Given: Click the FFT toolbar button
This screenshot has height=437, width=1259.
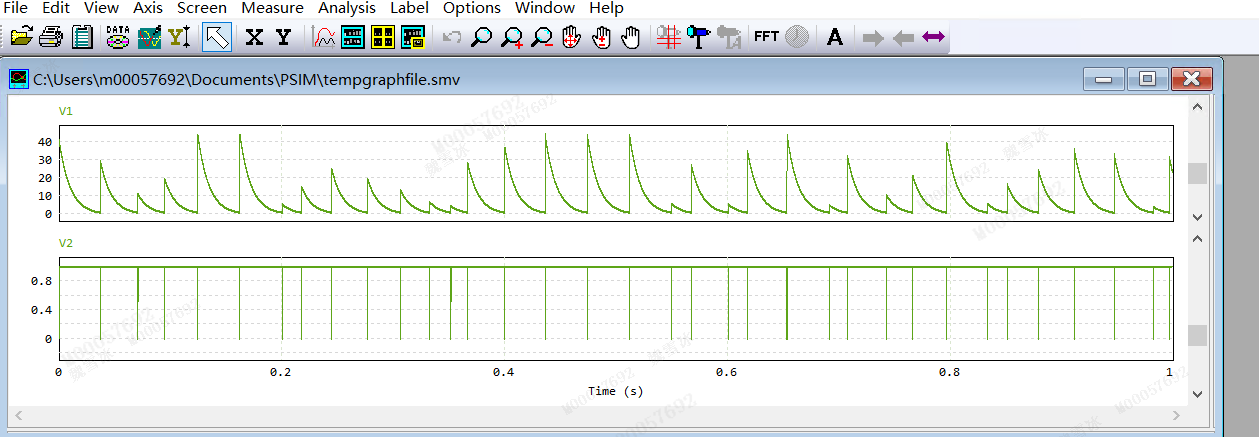Looking at the screenshot, I should [x=766, y=37].
